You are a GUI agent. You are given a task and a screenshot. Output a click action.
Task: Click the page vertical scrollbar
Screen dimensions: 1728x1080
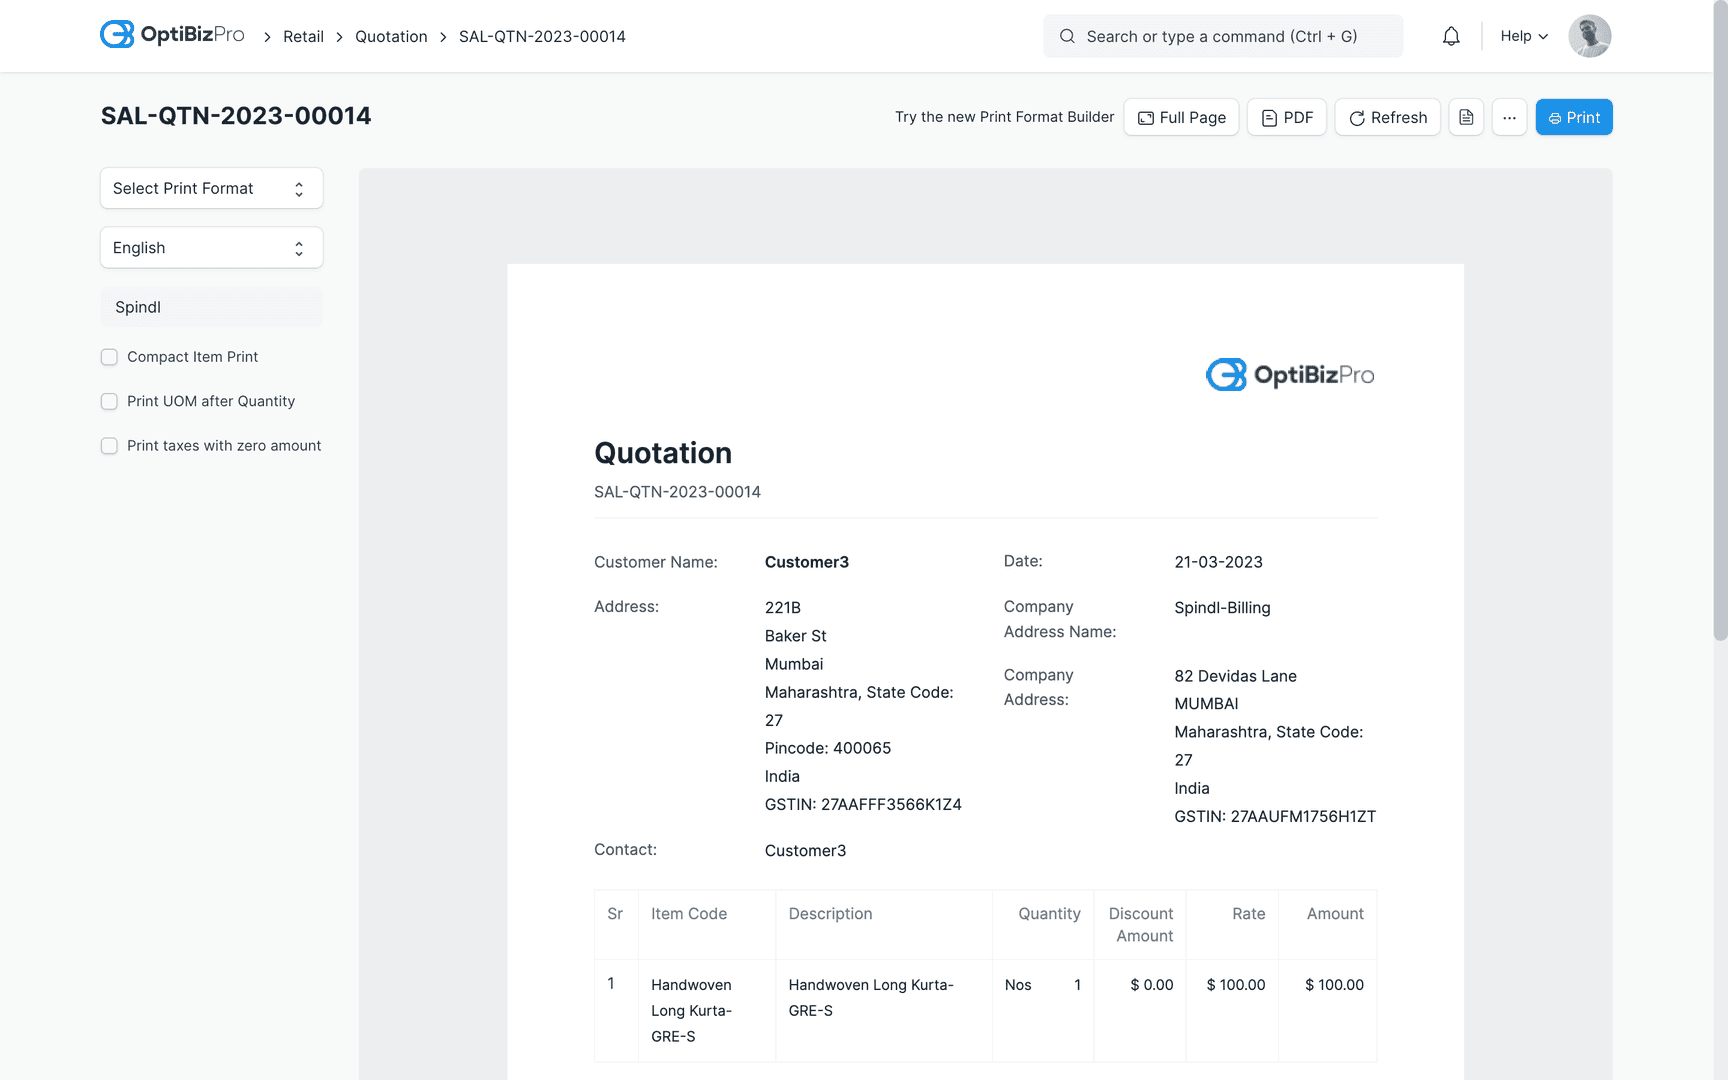click(1720, 320)
